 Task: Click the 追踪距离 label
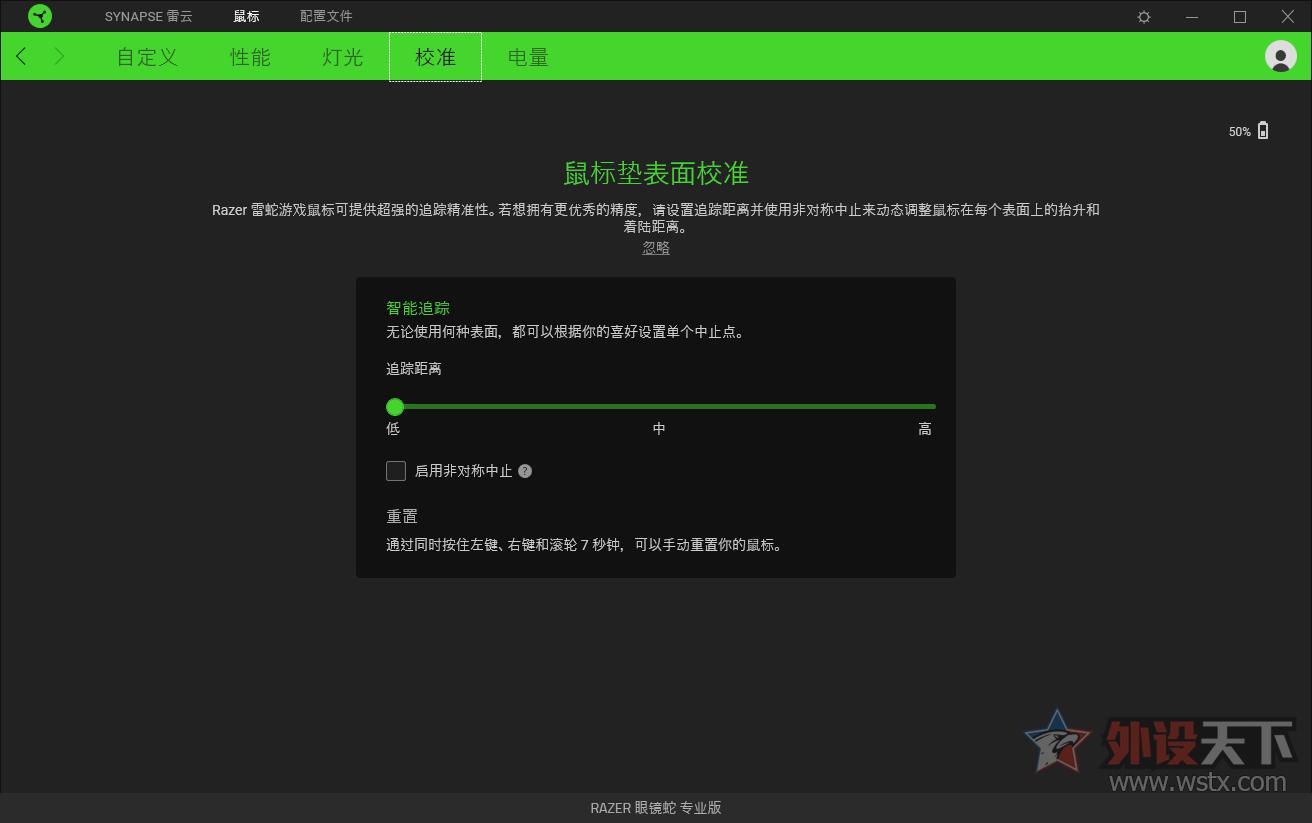click(414, 369)
